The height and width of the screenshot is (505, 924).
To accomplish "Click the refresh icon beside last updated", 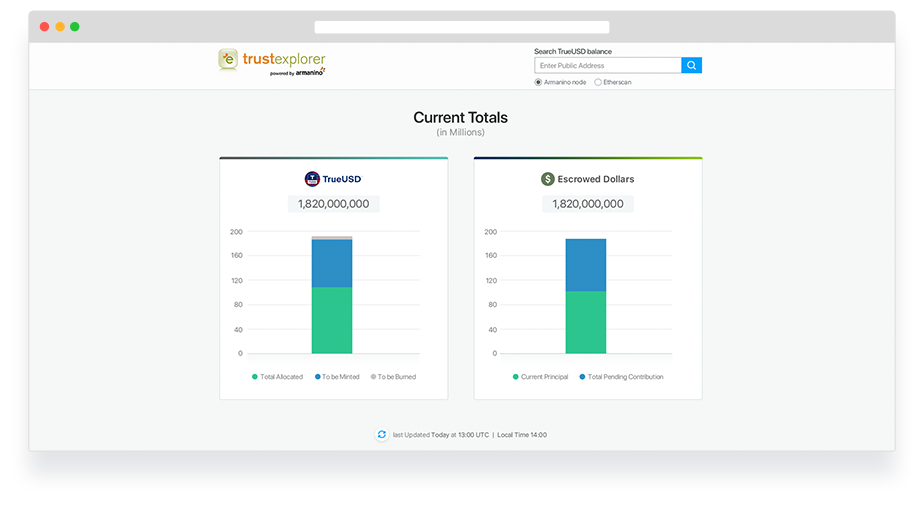I will tap(381, 435).
